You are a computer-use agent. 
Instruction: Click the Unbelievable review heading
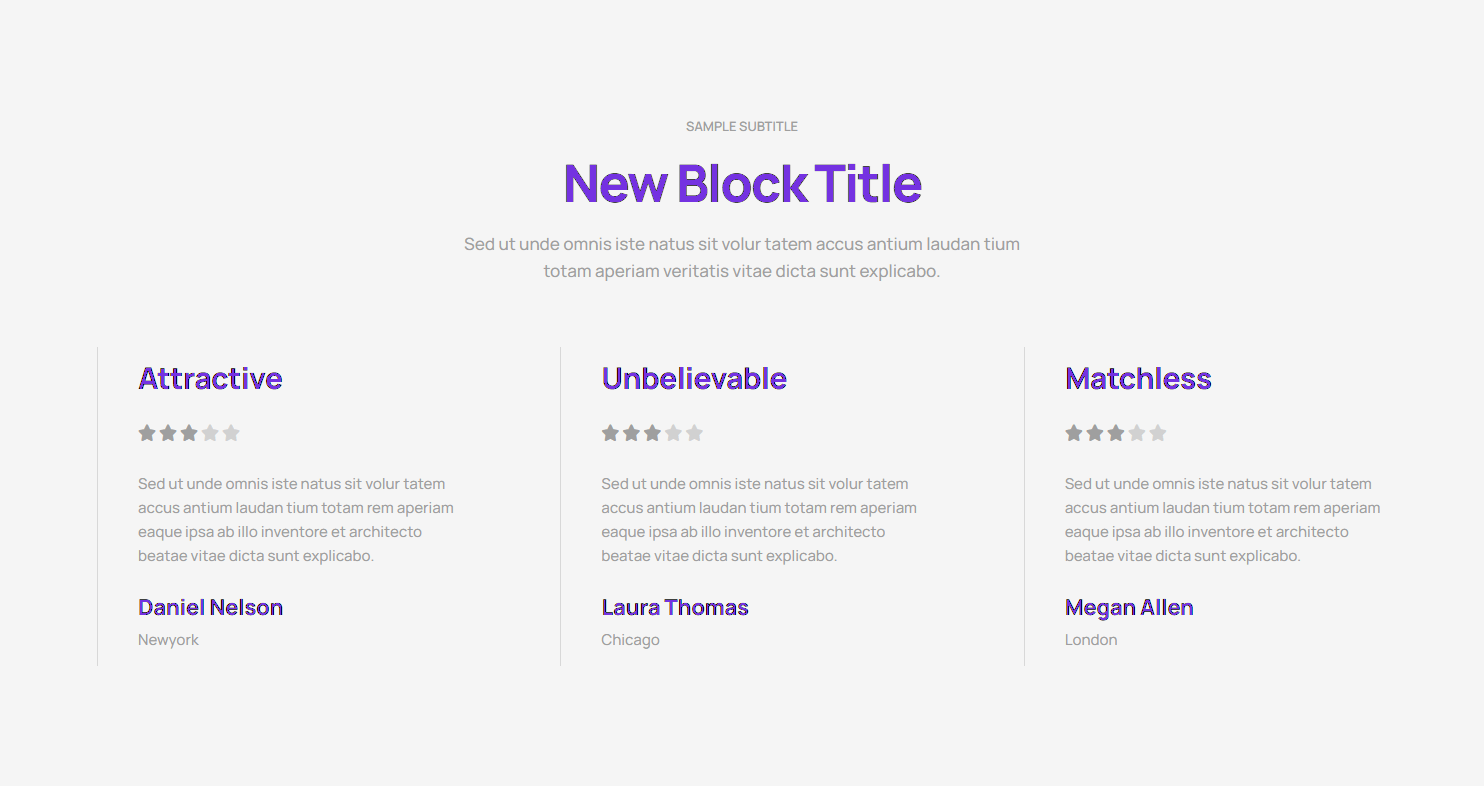(x=694, y=379)
